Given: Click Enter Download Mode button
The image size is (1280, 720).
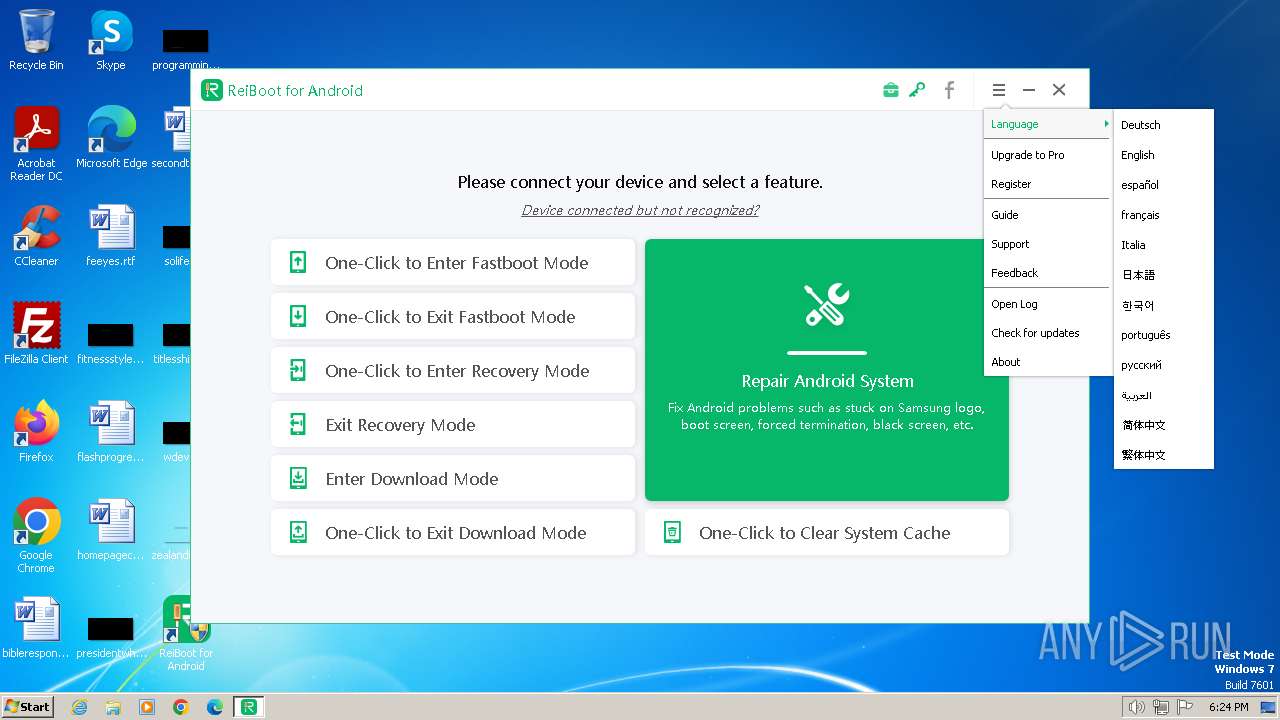Looking at the screenshot, I should tap(453, 479).
